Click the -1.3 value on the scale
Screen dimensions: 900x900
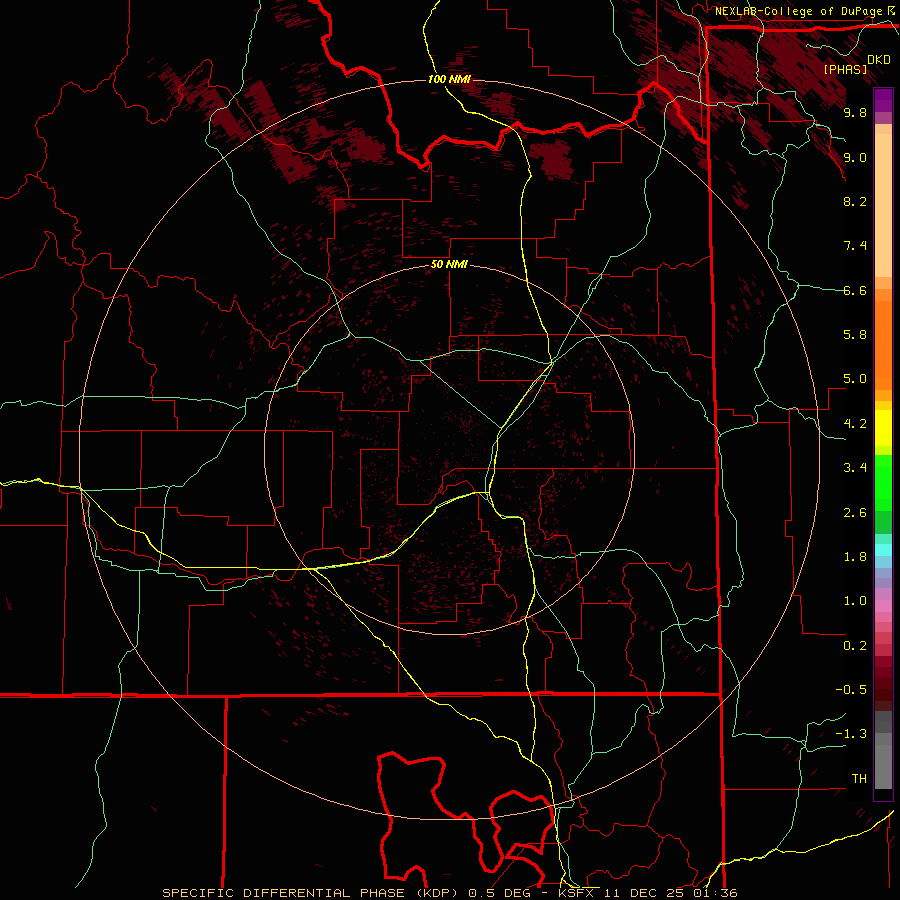[x=851, y=734]
